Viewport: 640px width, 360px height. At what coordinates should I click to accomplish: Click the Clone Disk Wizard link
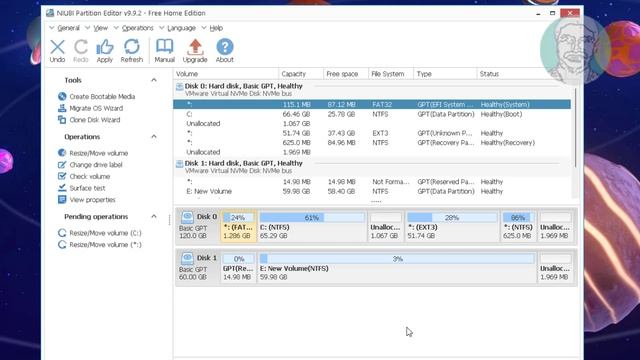tap(95, 120)
